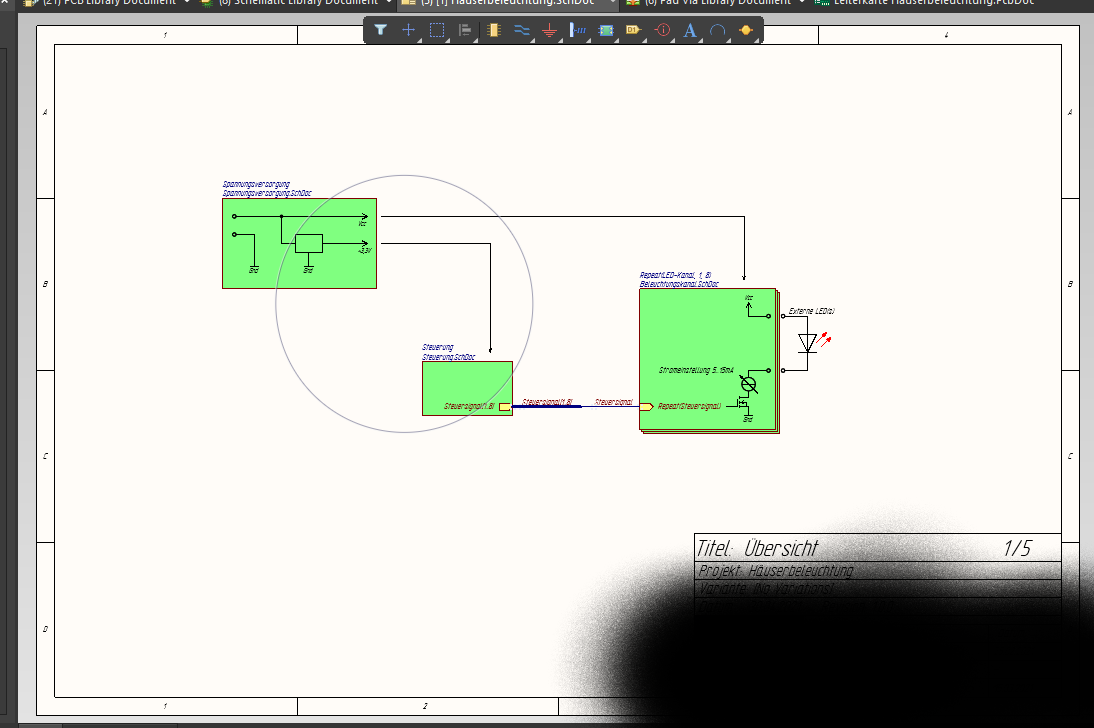Click the Signal Harness / bus tool icon
The image size is (1094, 728).
[x=578, y=30]
